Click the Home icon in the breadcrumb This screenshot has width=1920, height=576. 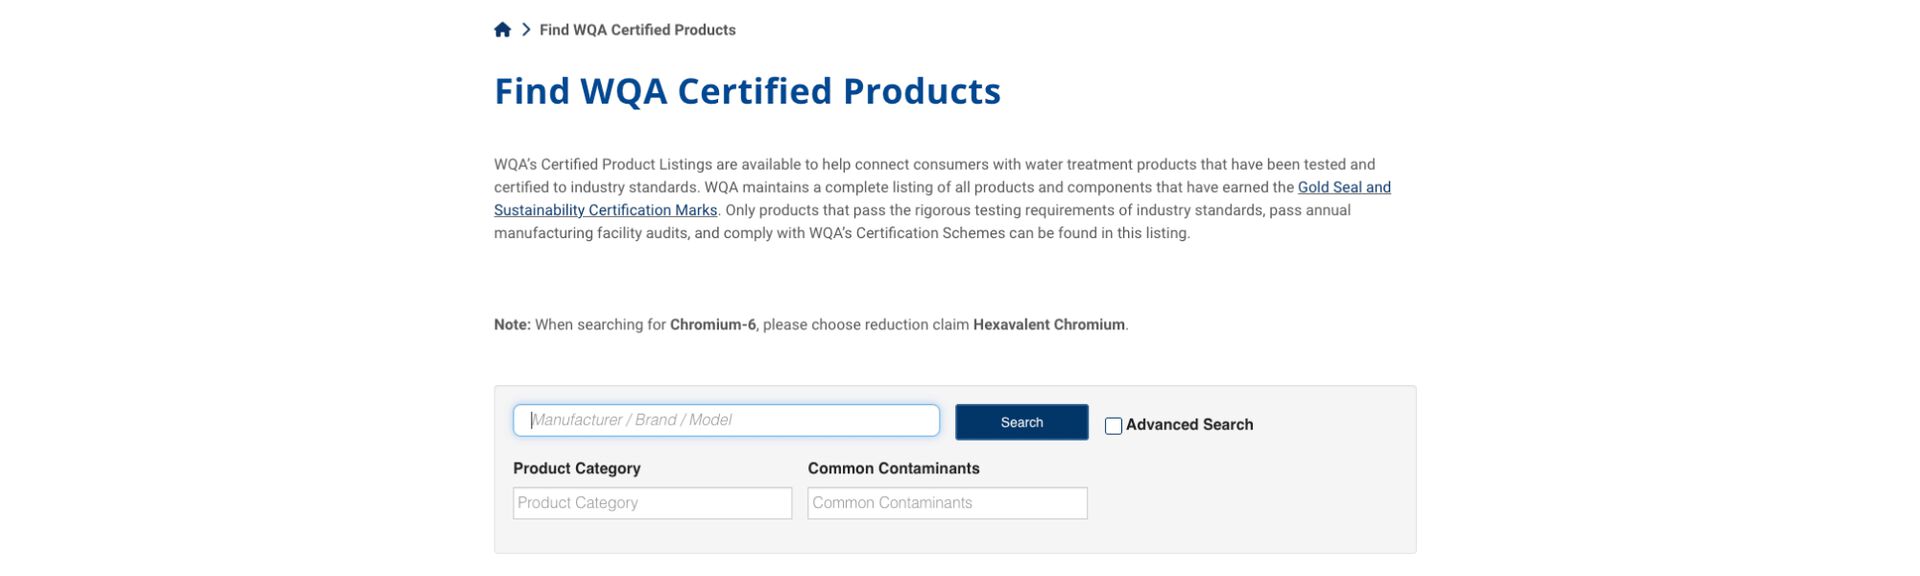point(502,30)
